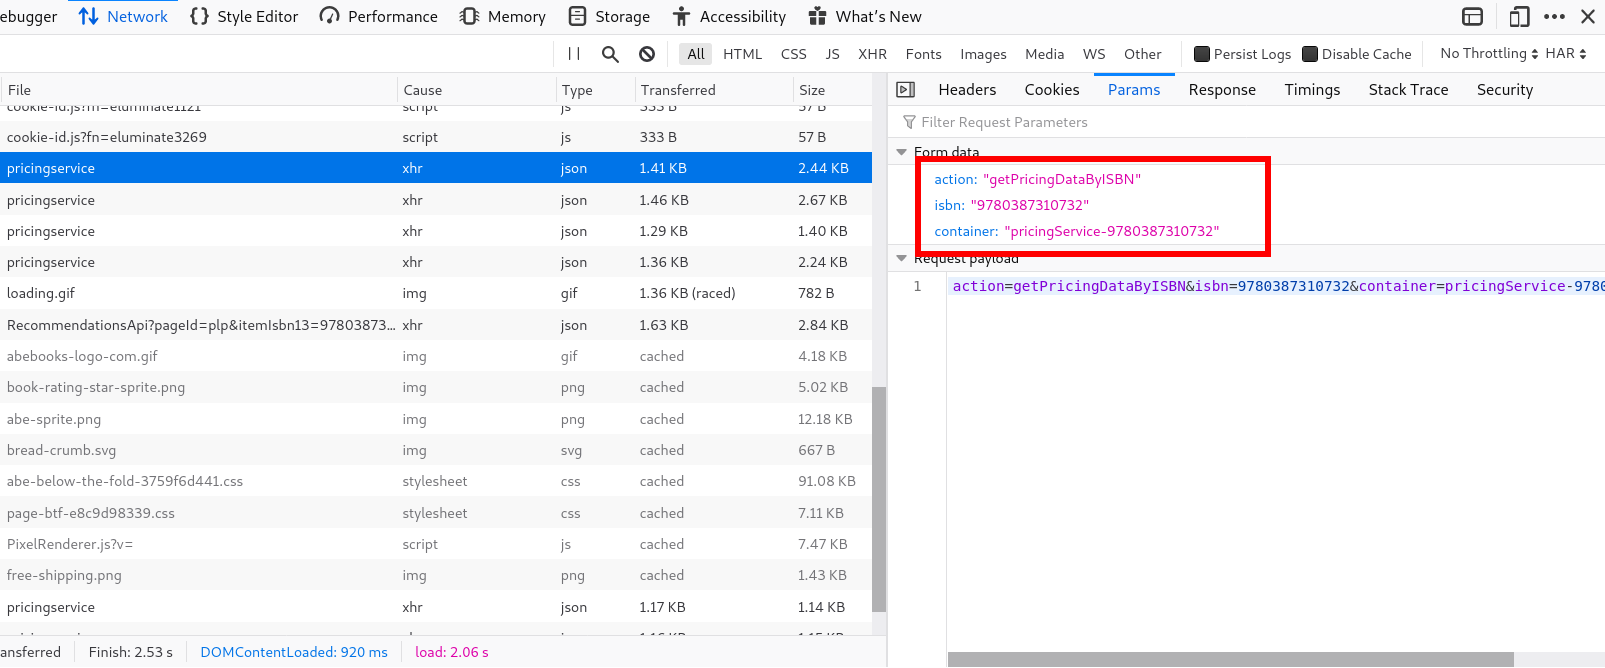Image resolution: width=1605 pixels, height=668 pixels.
Task: Select abebooks-logo-com.gif request
Action: [436, 356]
